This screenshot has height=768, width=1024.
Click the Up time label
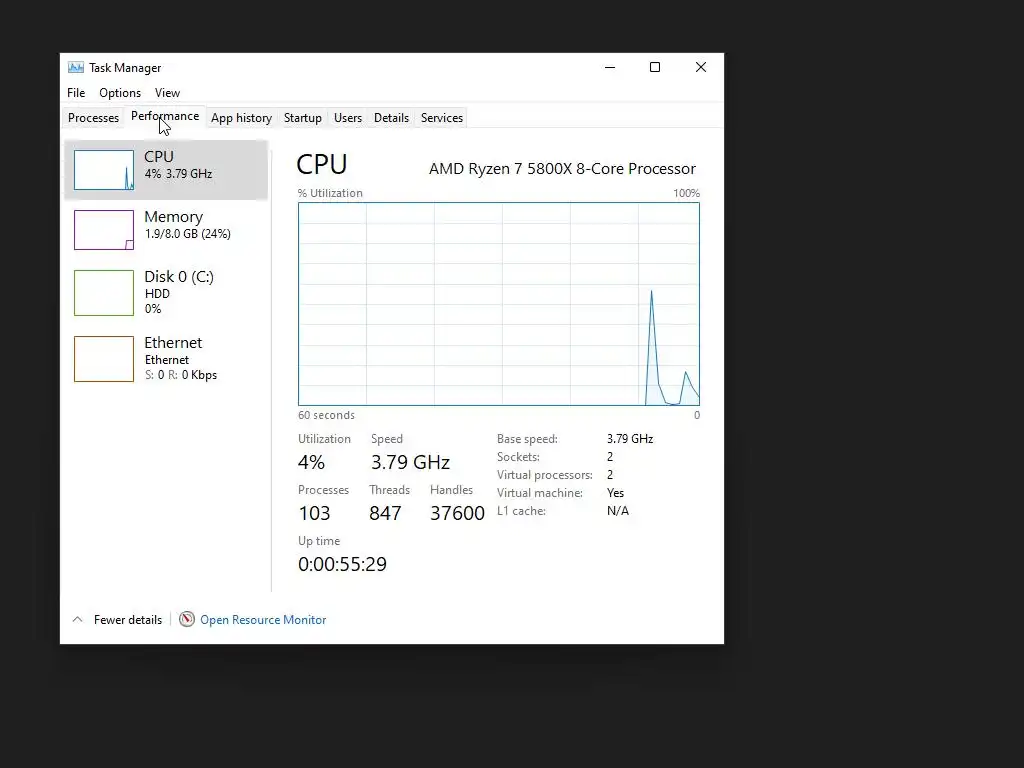(x=319, y=541)
